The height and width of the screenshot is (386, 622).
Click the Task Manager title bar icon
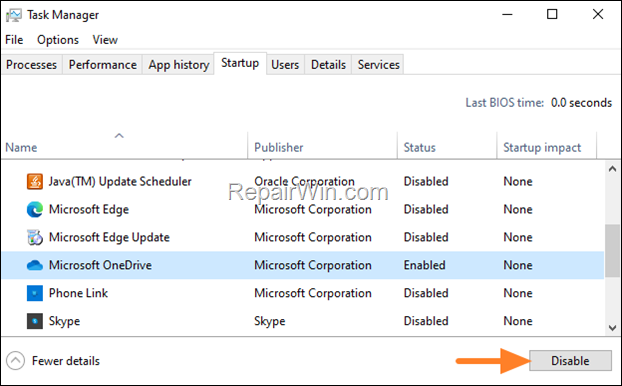[x=13, y=15]
